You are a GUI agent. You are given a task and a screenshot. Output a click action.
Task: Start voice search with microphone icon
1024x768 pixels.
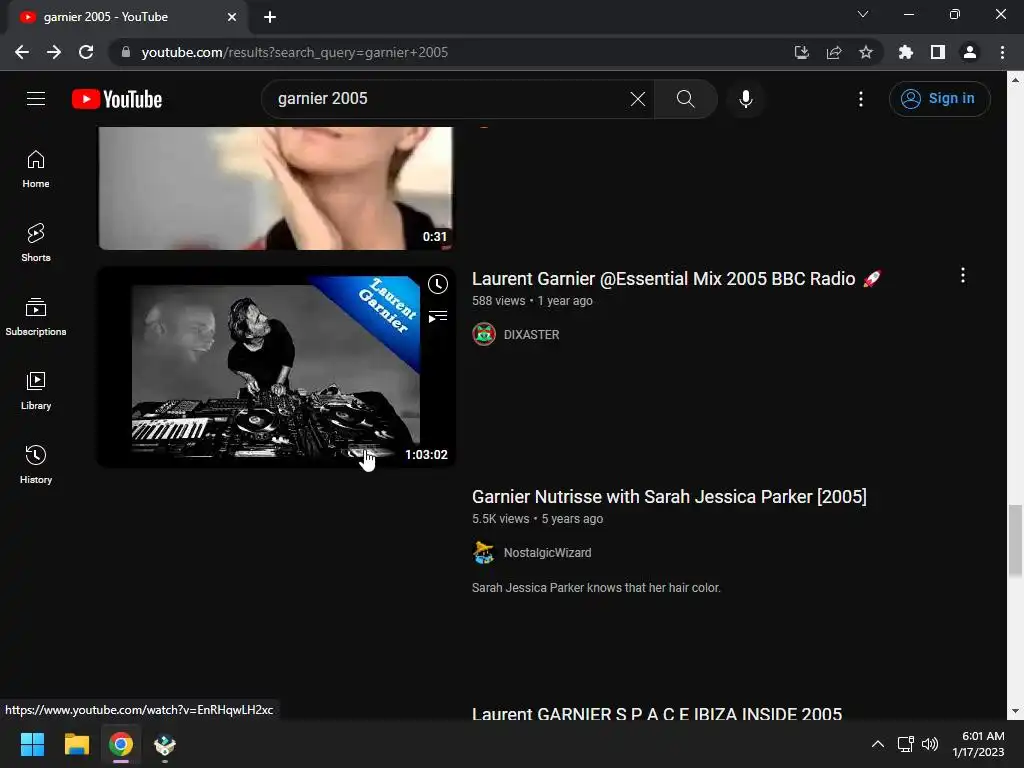click(x=746, y=99)
